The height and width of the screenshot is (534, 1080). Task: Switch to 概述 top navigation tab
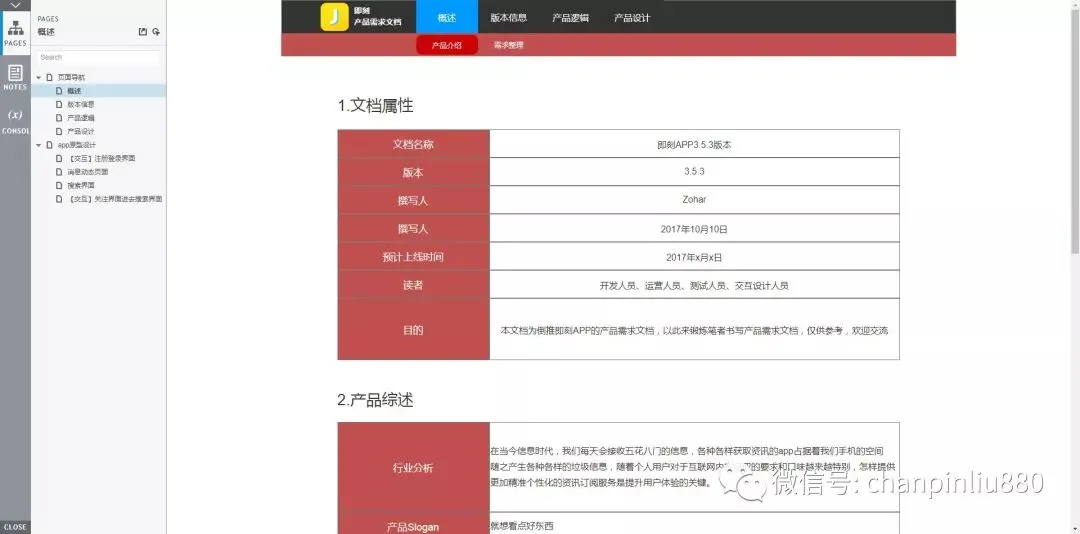[447, 17]
